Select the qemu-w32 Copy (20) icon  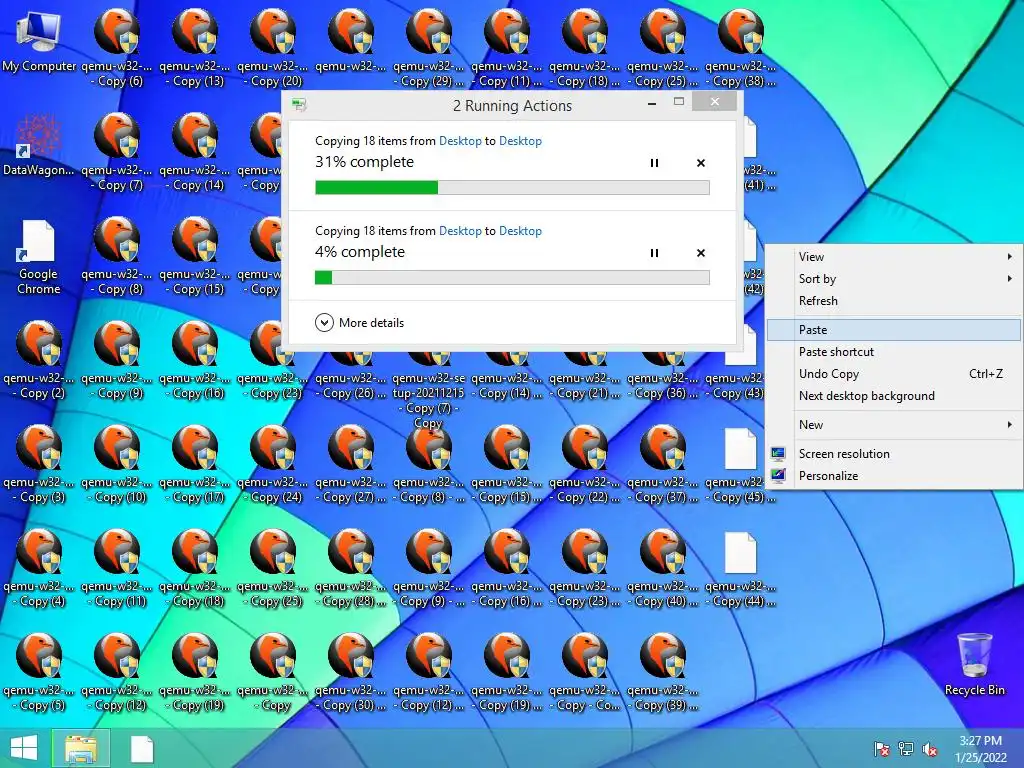pyautogui.click(x=272, y=48)
